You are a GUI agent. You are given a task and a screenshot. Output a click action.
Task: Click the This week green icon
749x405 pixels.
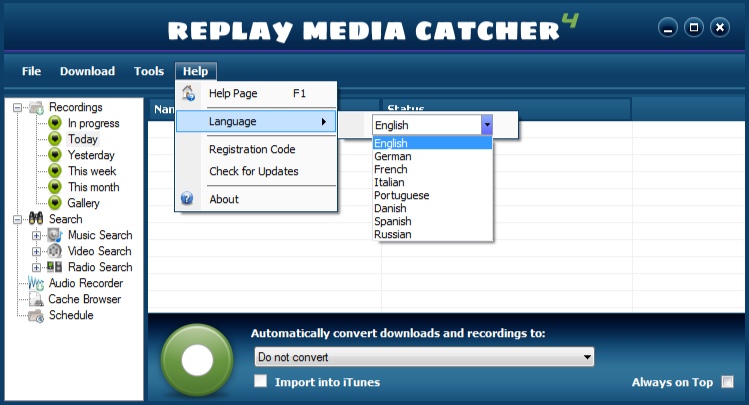[x=55, y=171]
